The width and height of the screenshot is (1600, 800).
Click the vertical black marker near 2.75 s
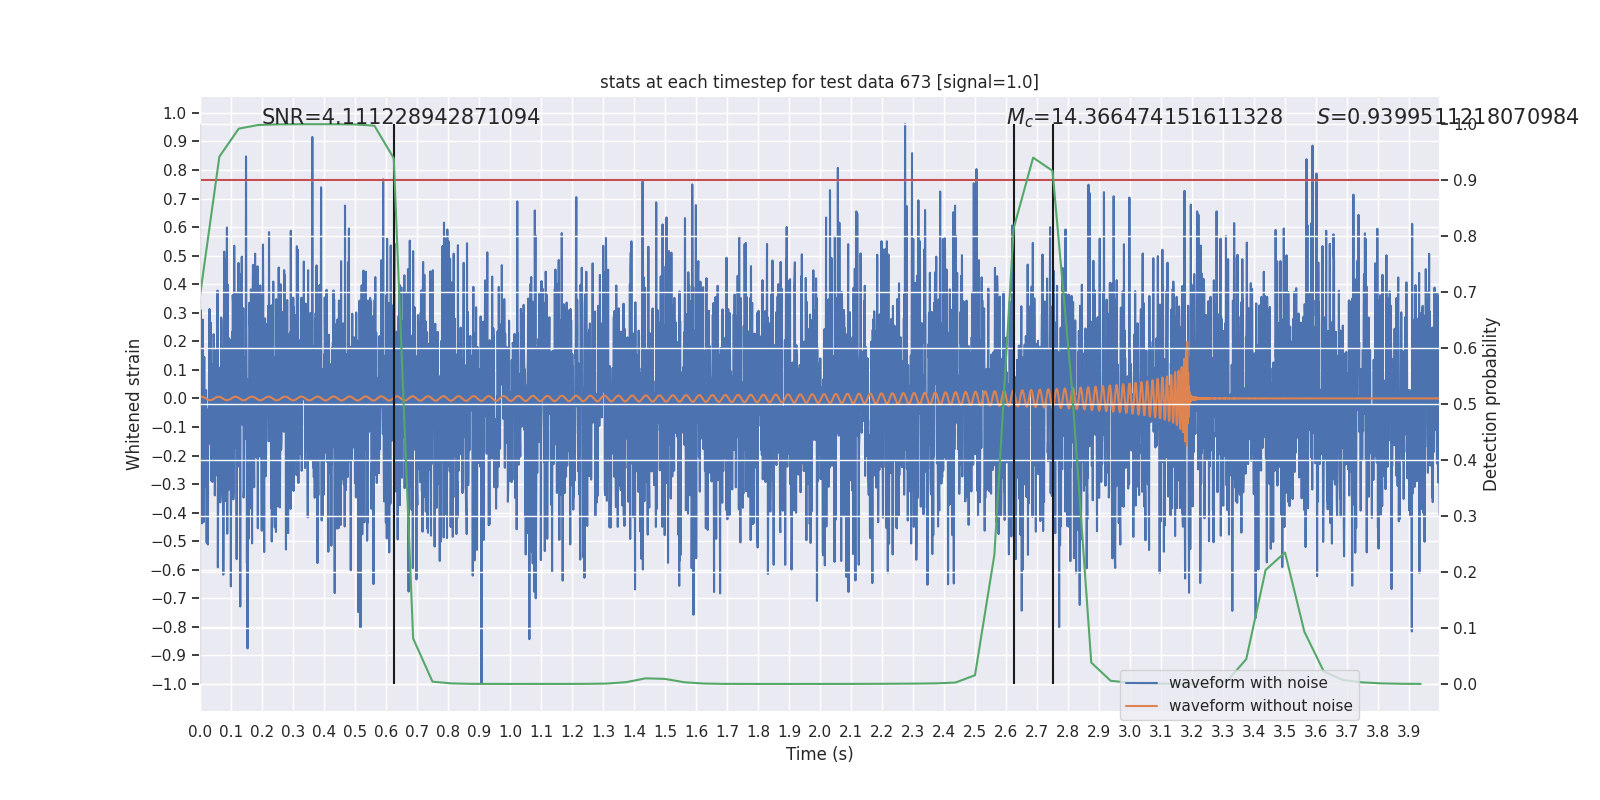click(1053, 404)
